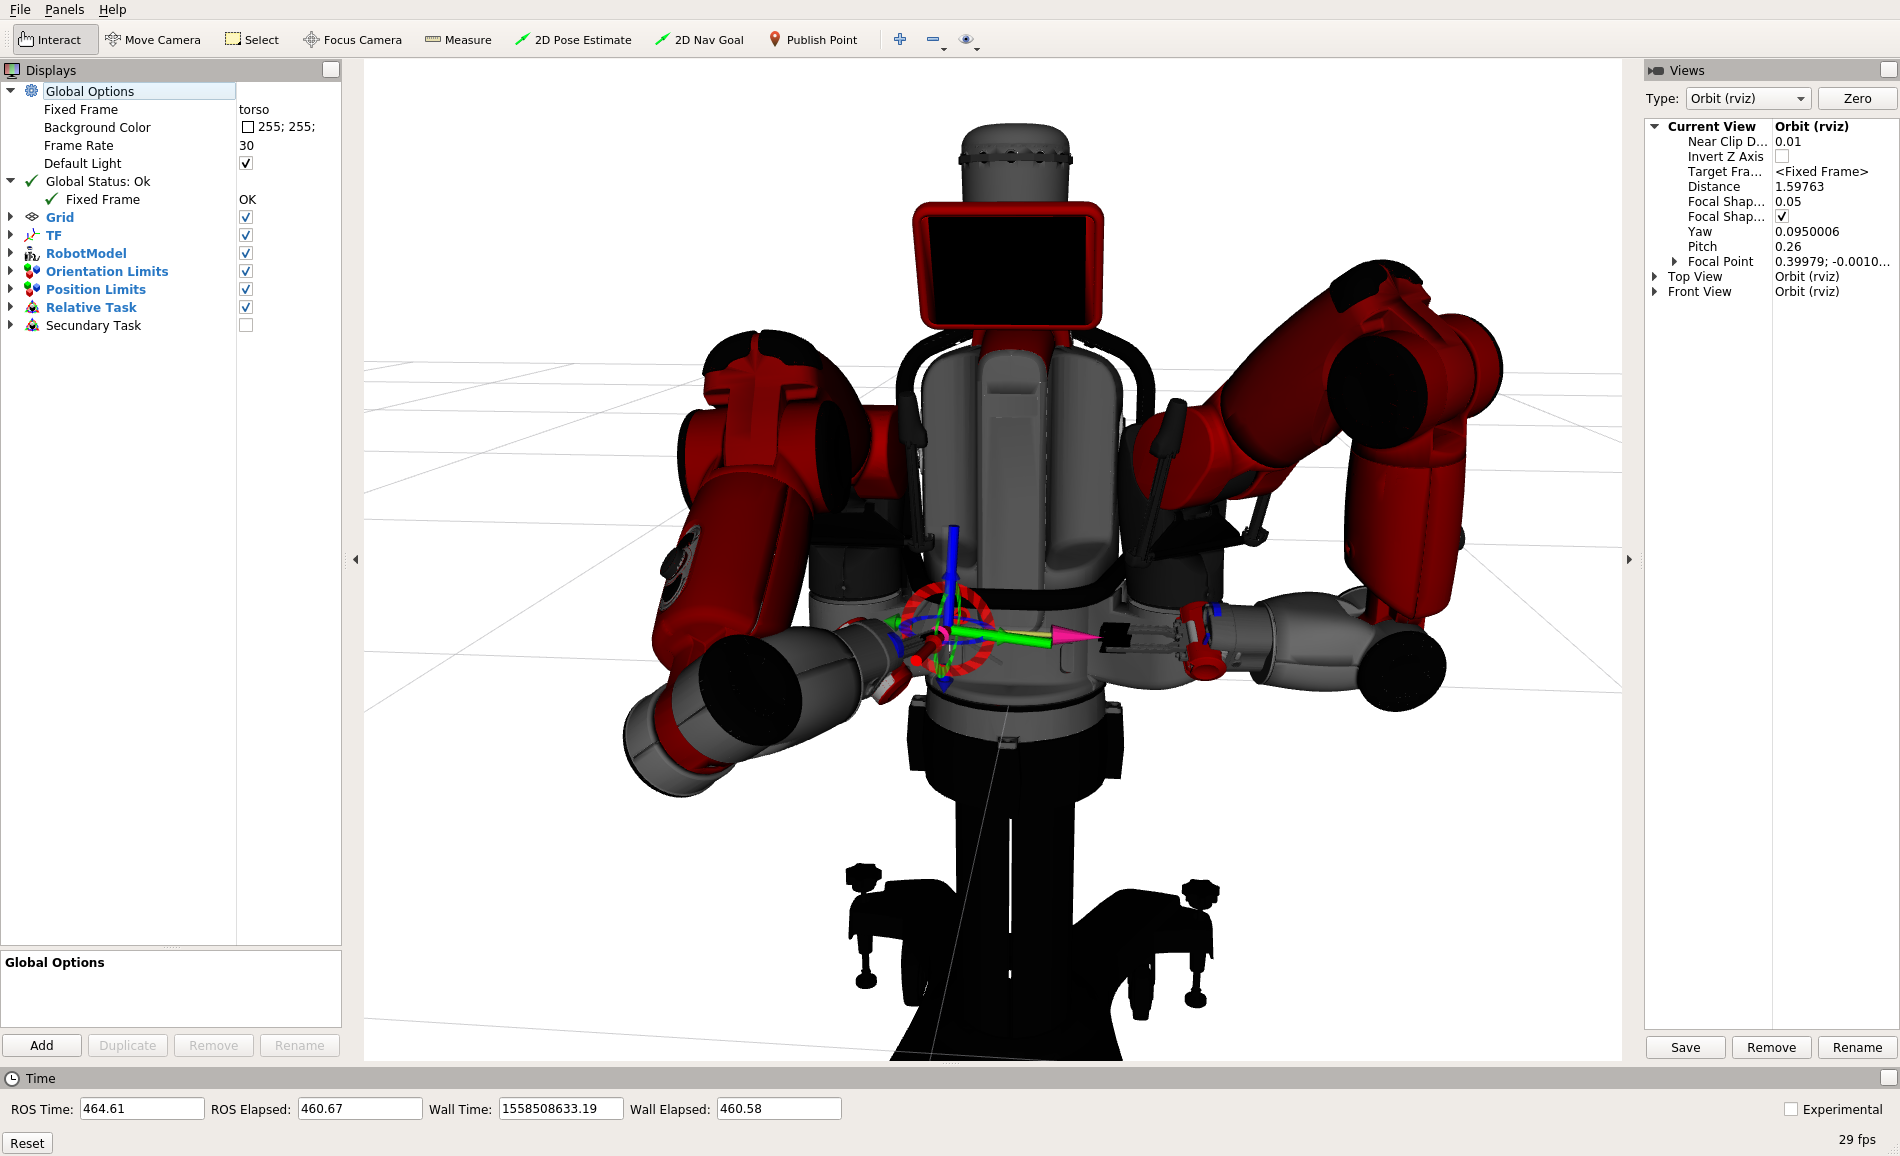Click the Rename view button

[1857, 1047]
